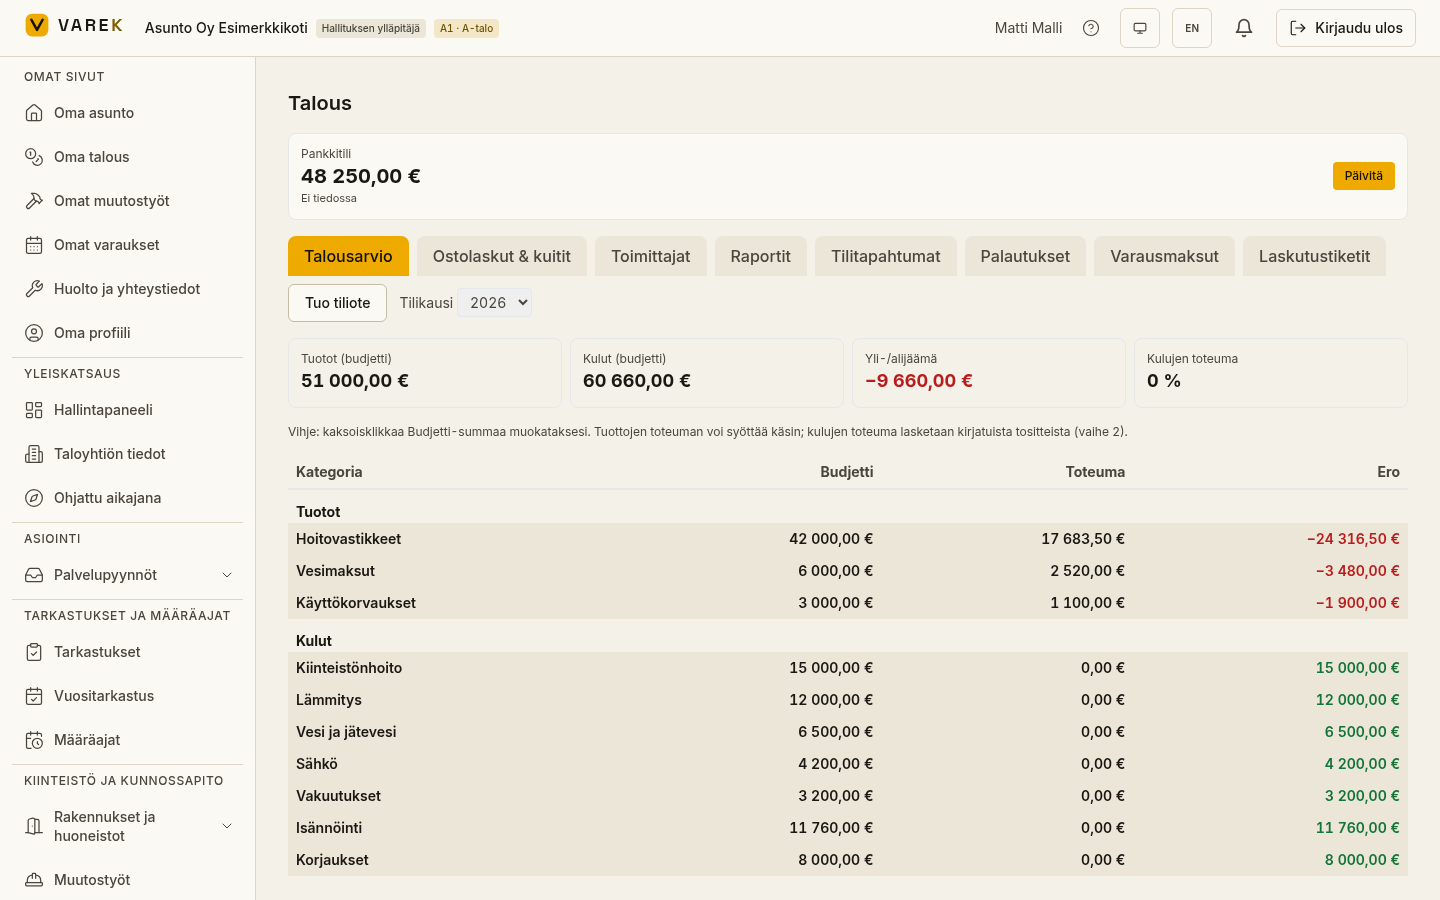
Task: Click the Oma profiili user icon
Action: [x=34, y=333]
